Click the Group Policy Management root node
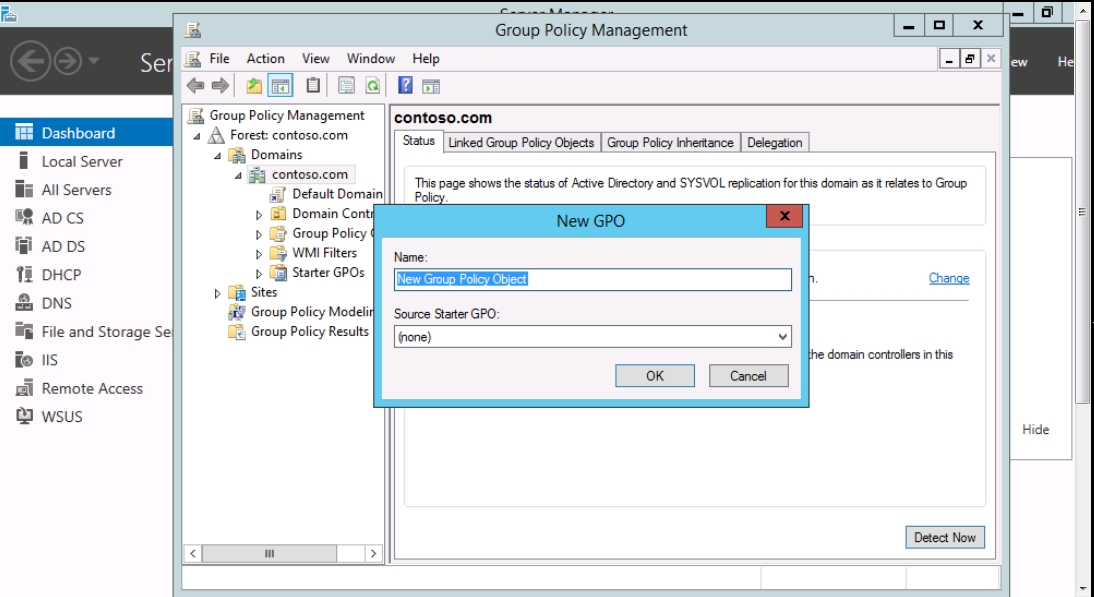1094x597 pixels. [x=287, y=115]
